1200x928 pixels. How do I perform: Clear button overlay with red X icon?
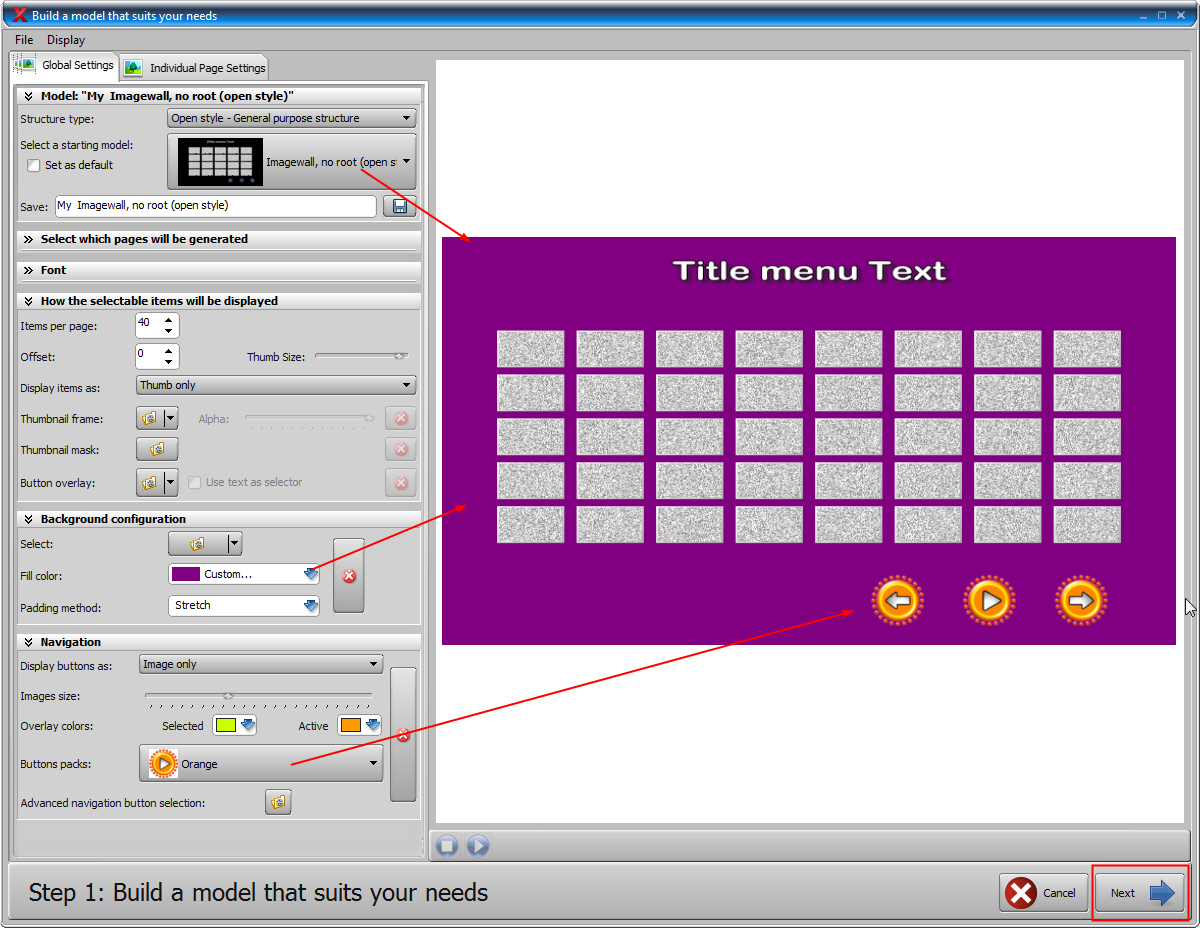(401, 483)
